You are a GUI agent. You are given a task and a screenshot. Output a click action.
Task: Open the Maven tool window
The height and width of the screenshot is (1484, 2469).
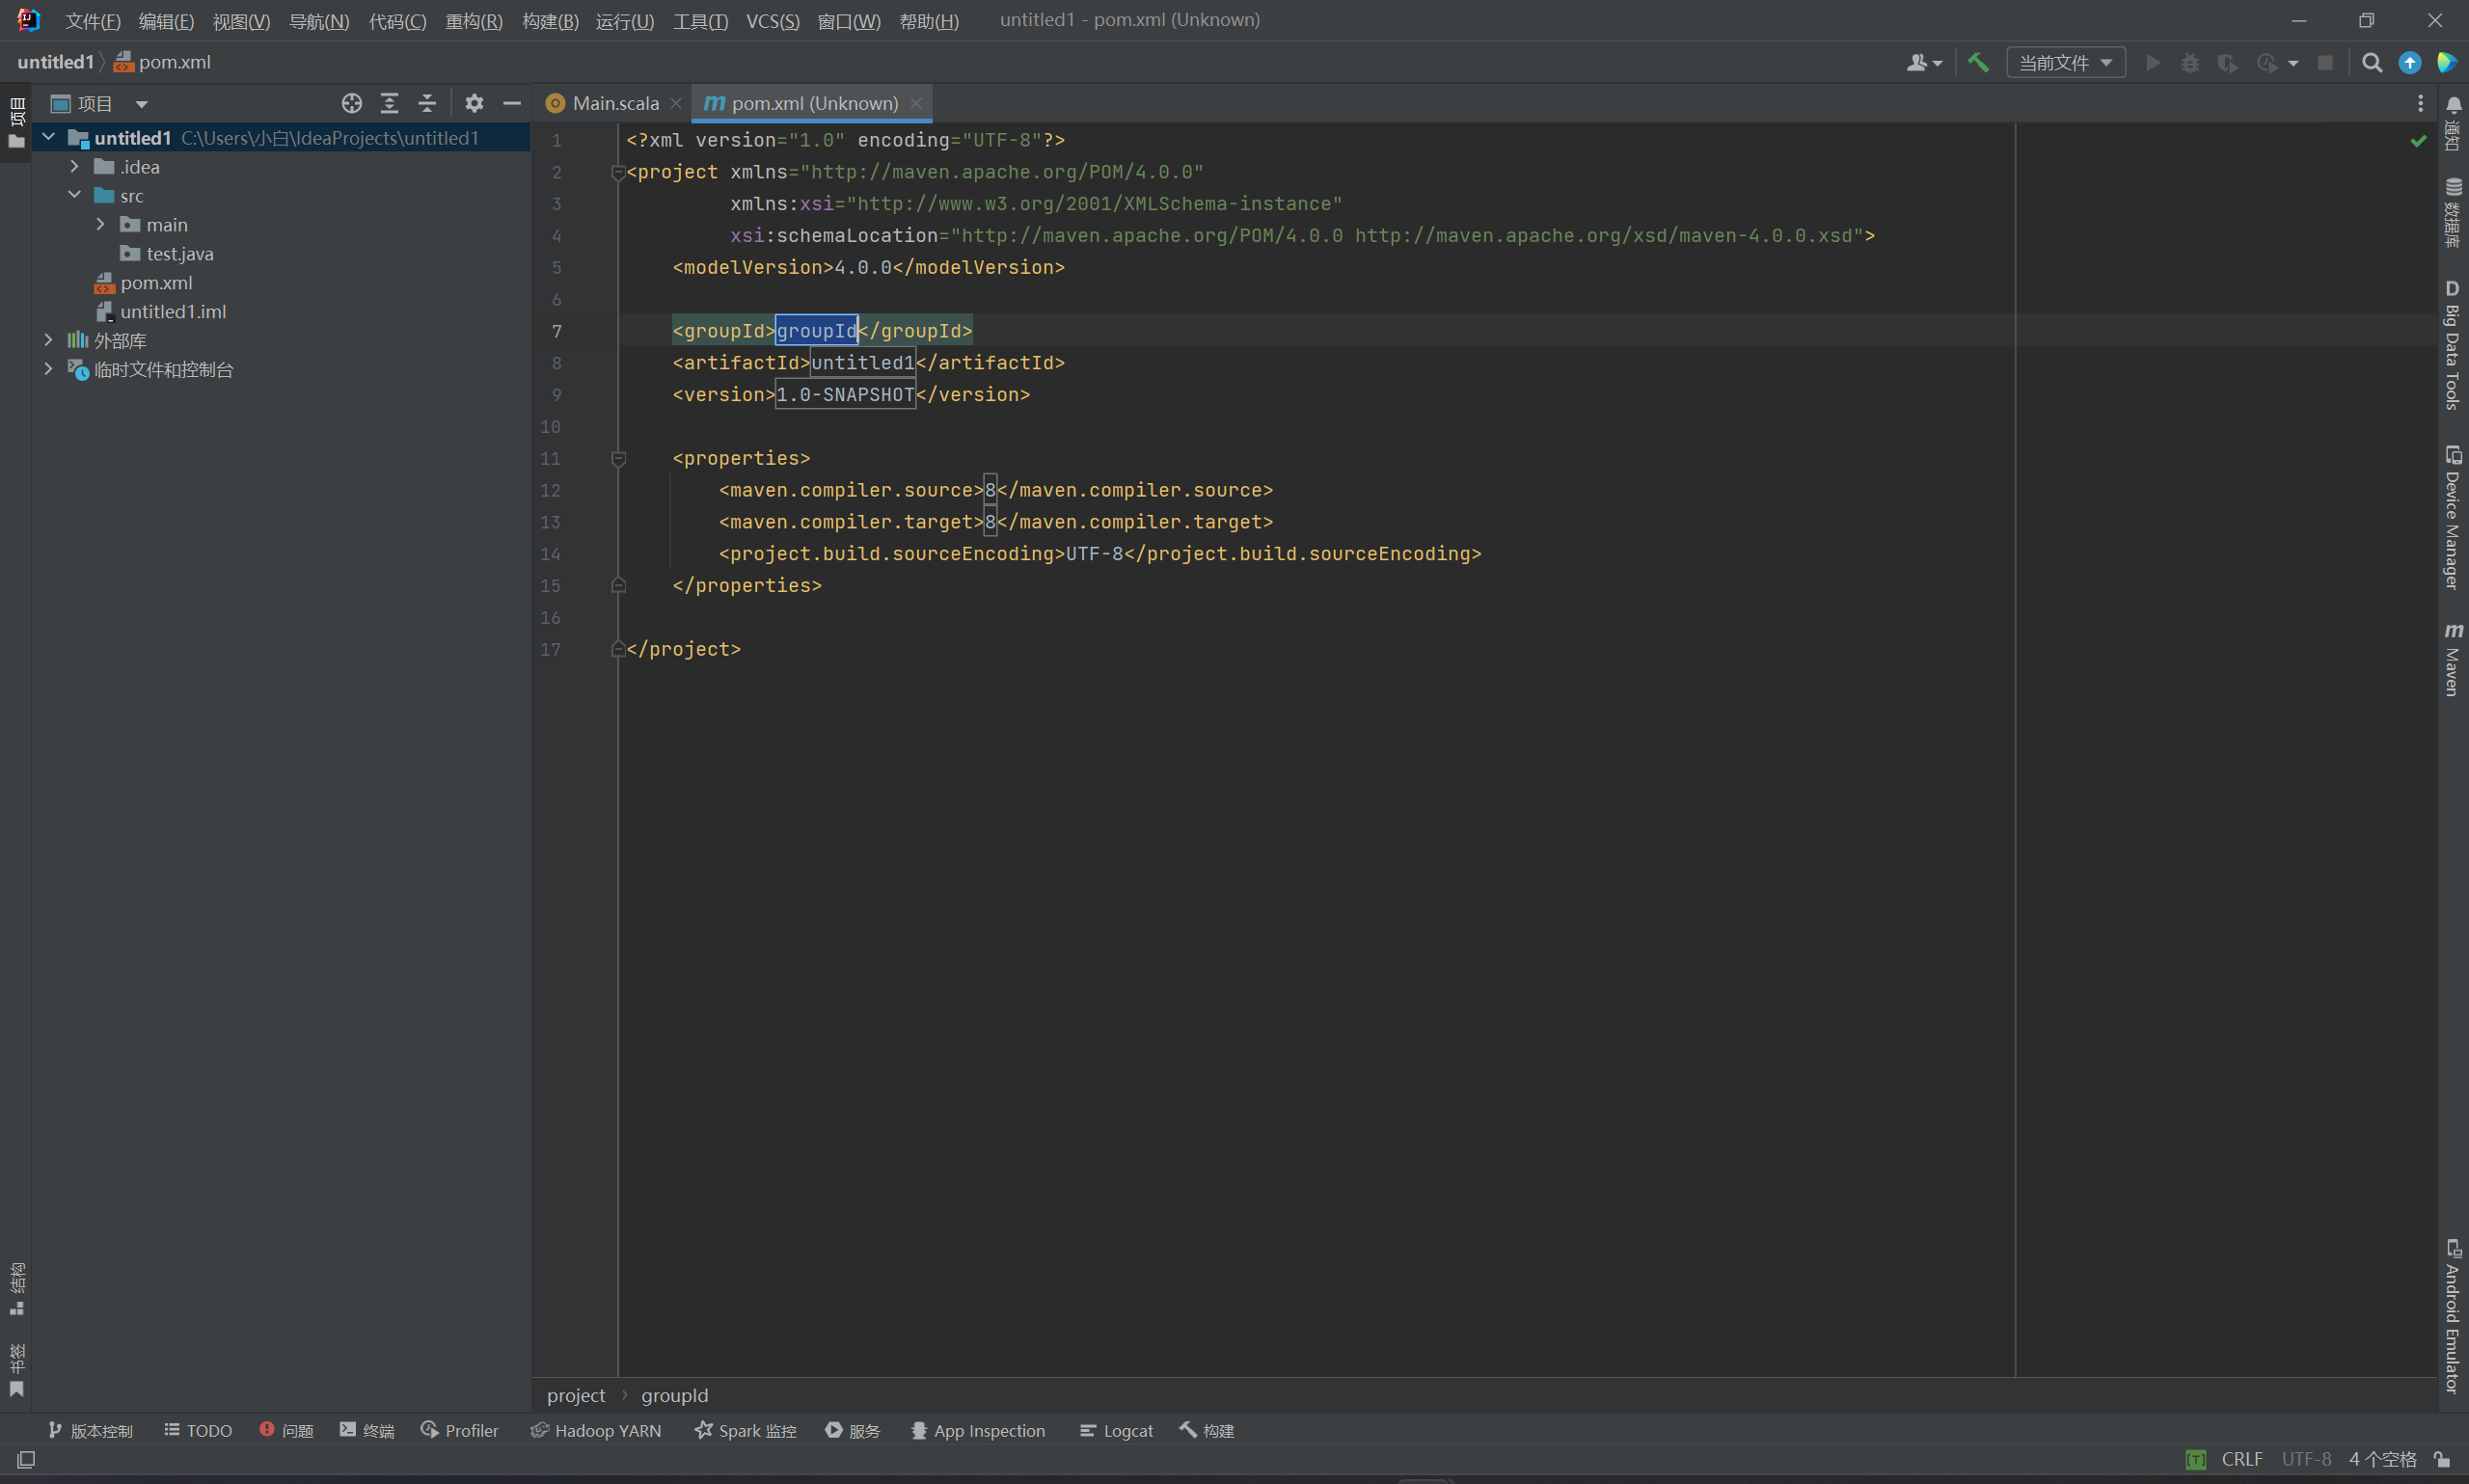click(2452, 659)
